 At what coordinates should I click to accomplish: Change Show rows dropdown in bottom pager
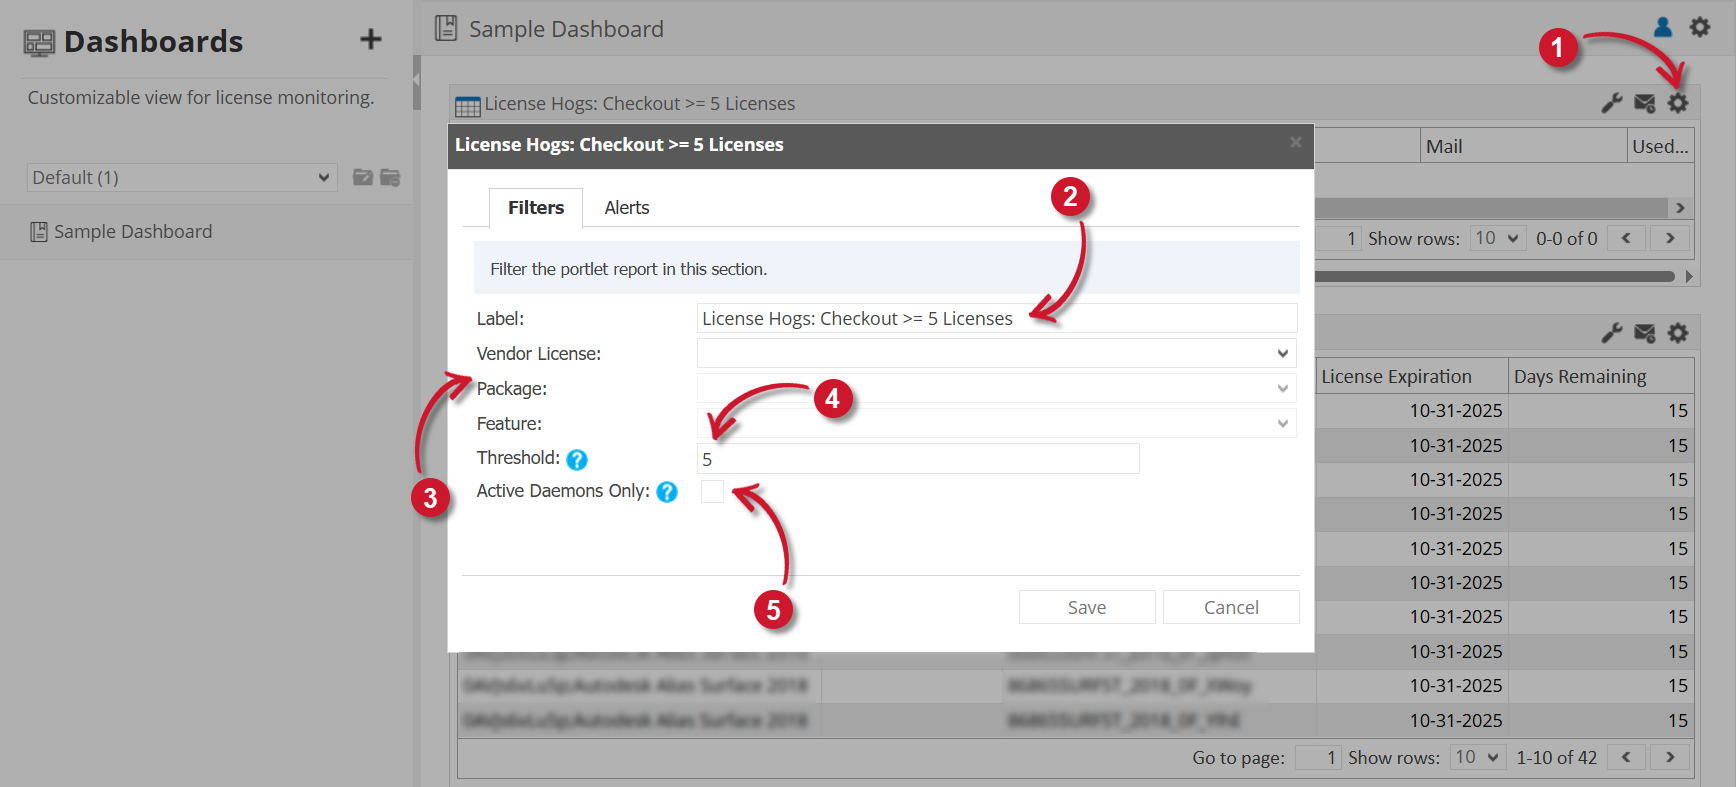tap(1477, 757)
